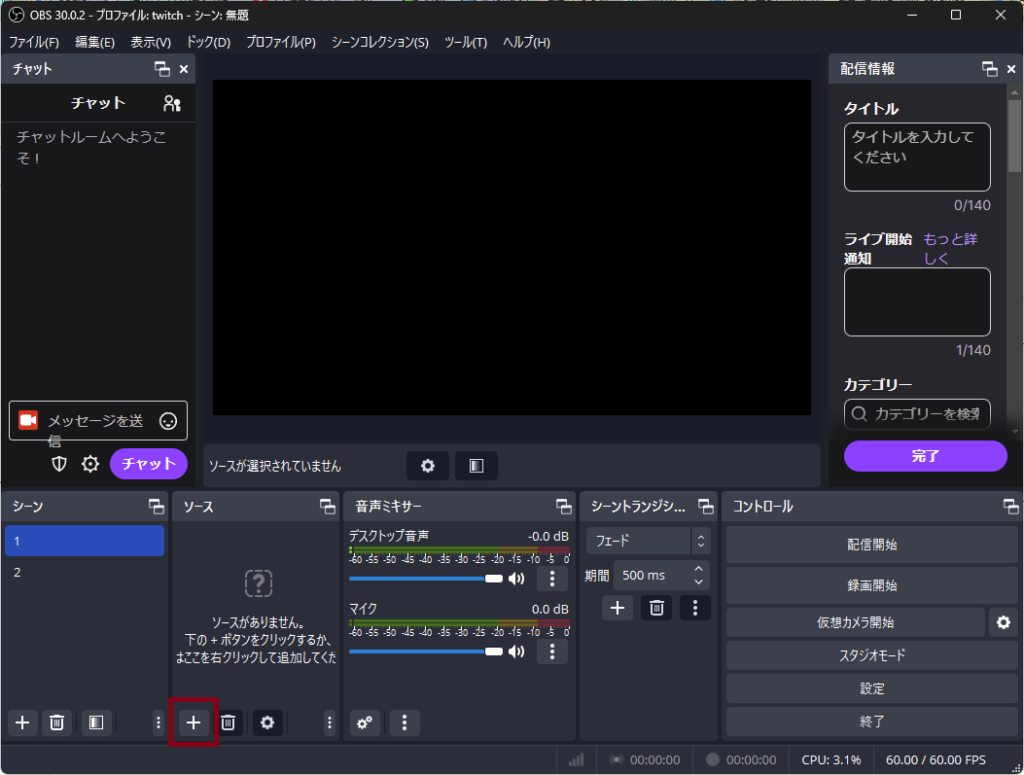Open source properties via the gear icon
1024x775 pixels.
pos(267,722)
